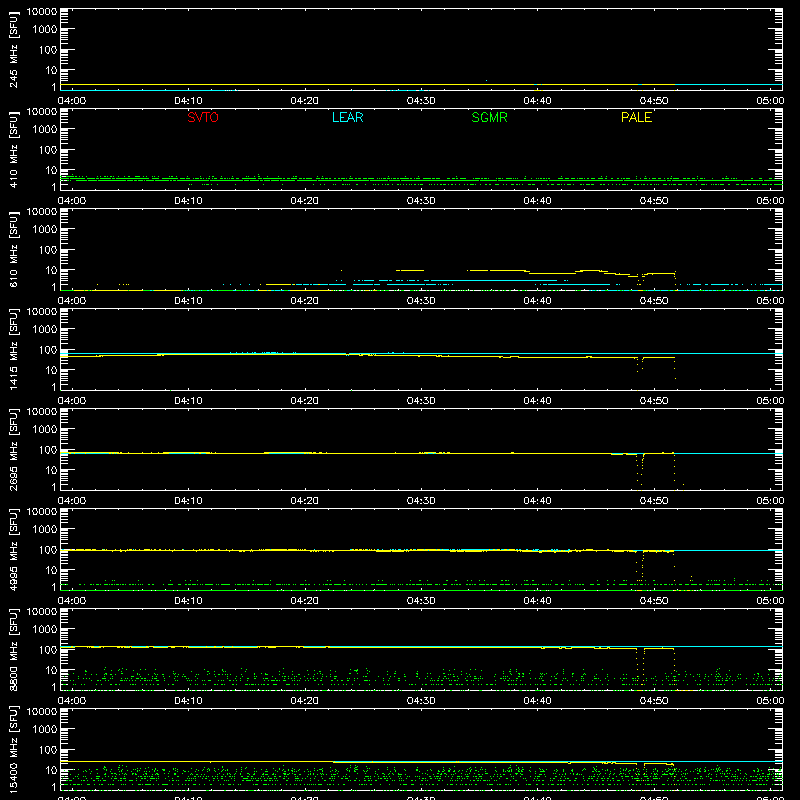The height and width of the screenshot is (800, 800).
Task: Click 04:30 tick under 610 MHz panel
Action: point(421,301)
